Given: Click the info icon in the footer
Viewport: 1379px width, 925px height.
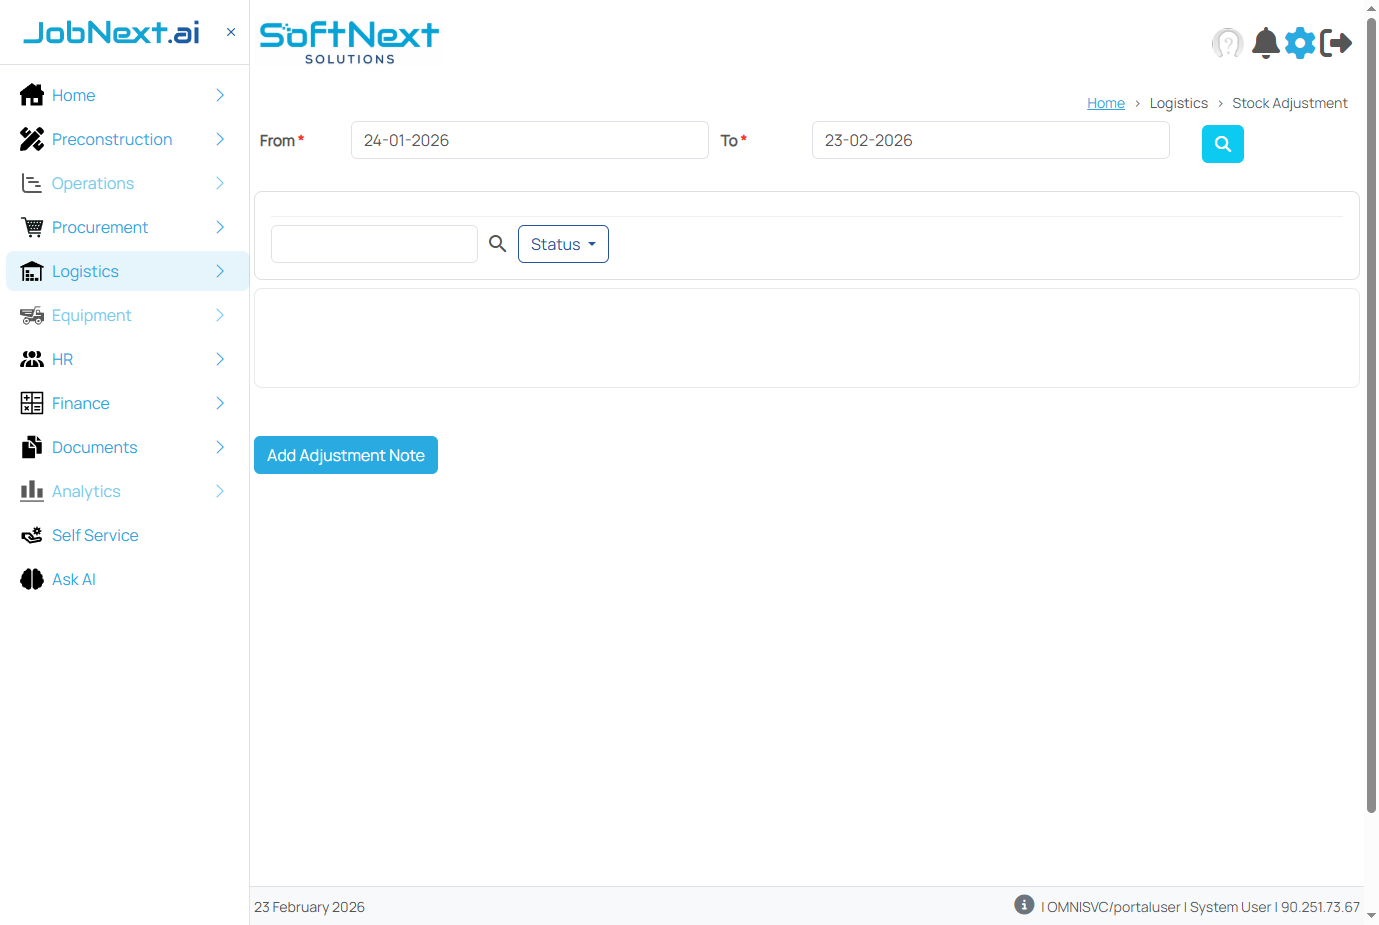Looking at the screenshot, I should [1023, 904].
